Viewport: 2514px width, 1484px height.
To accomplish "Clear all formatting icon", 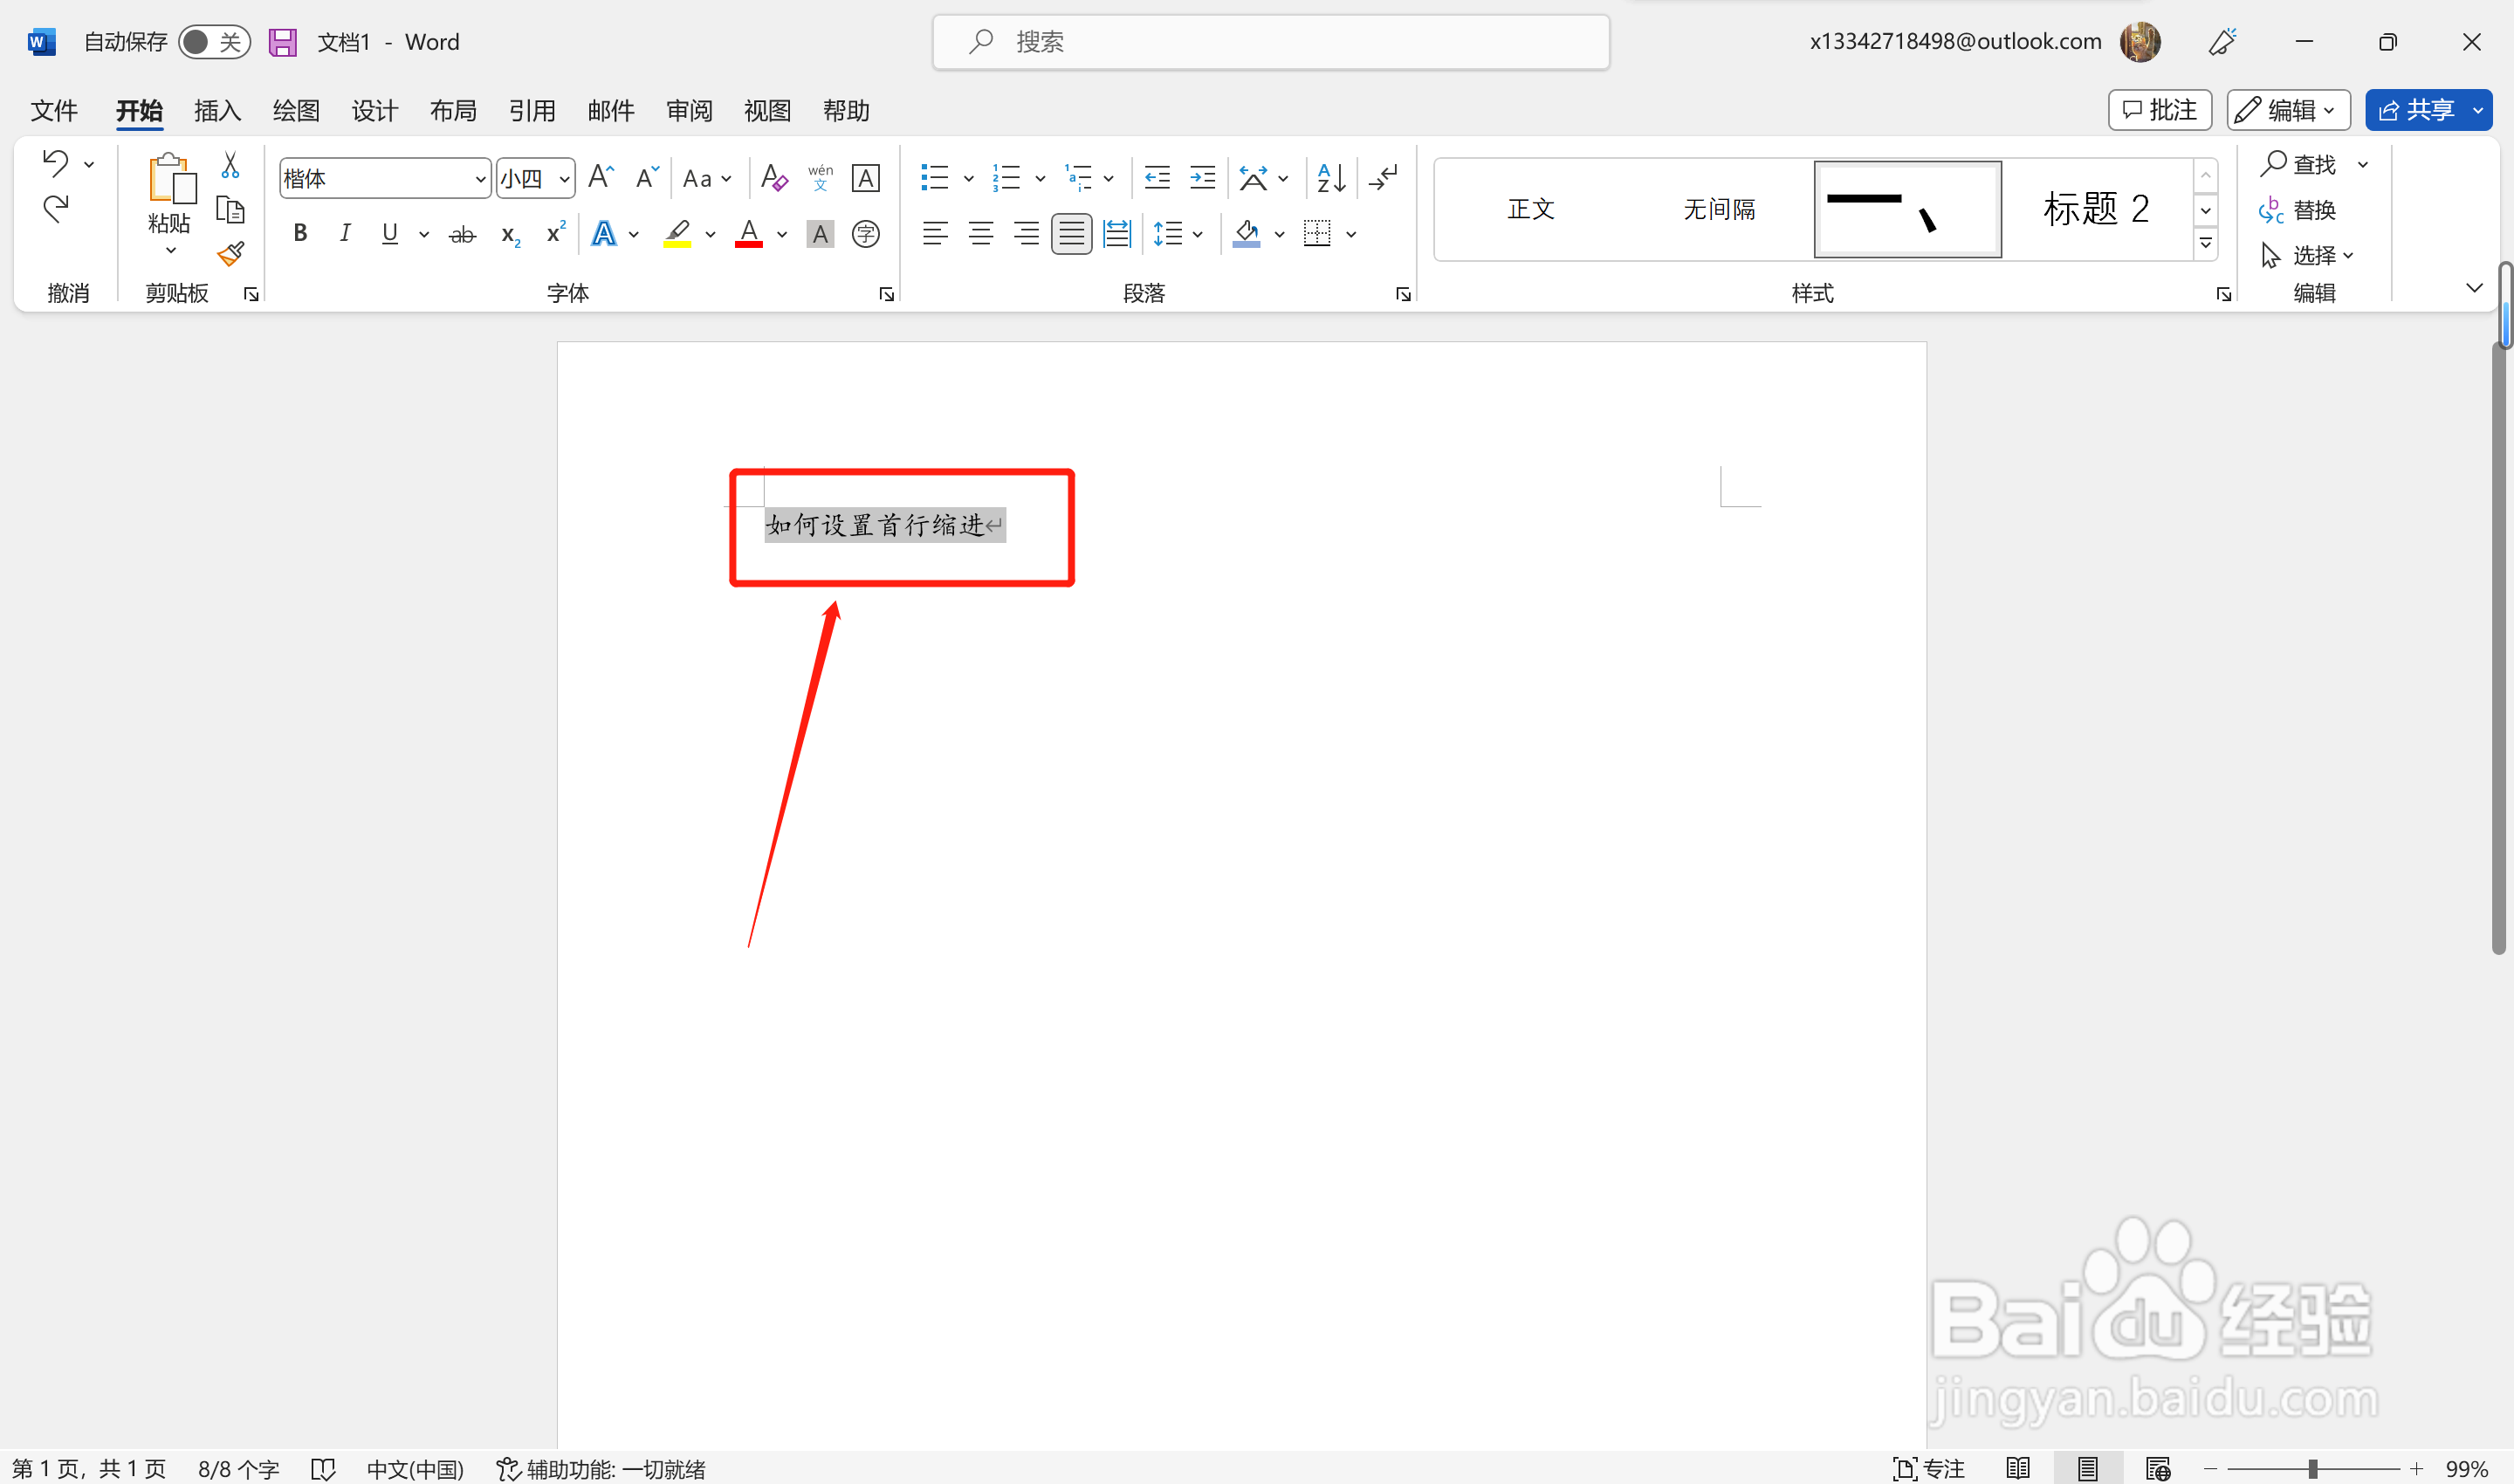I will coord(774,178).
